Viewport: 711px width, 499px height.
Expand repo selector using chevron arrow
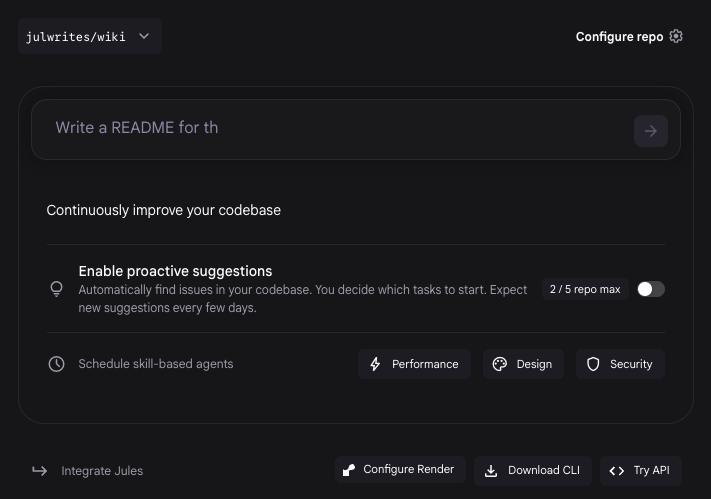tap(144, 36)
